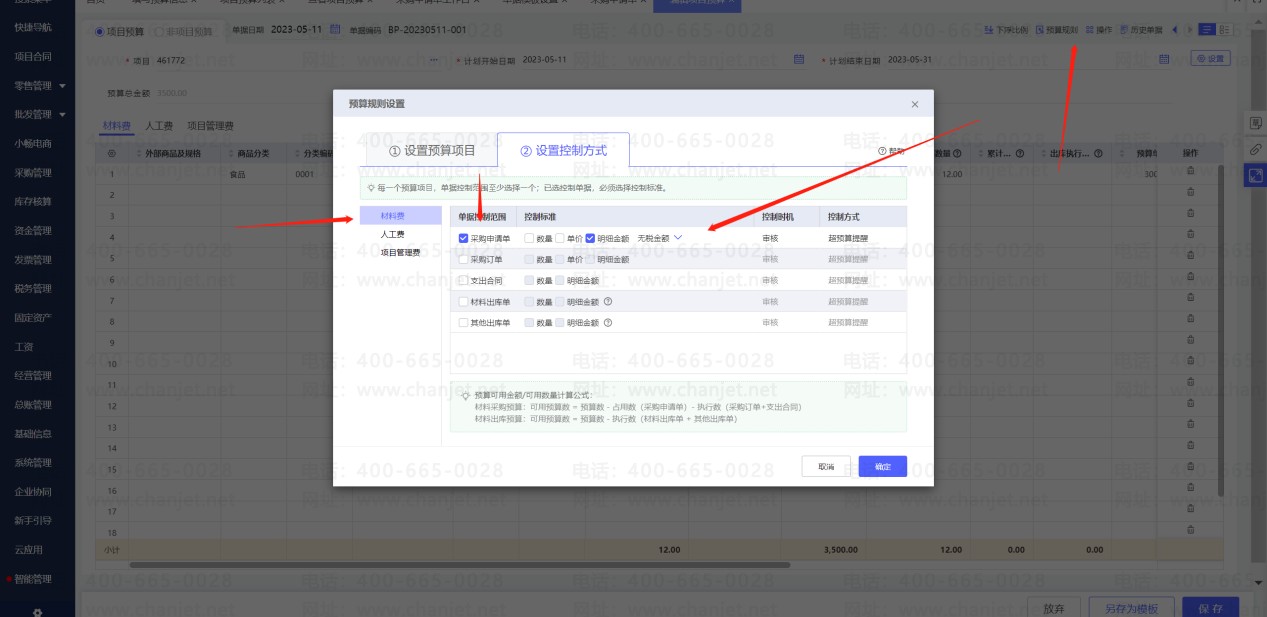Open sidebar settings gear at bottom
The image size is (1267, 617).
37,611
